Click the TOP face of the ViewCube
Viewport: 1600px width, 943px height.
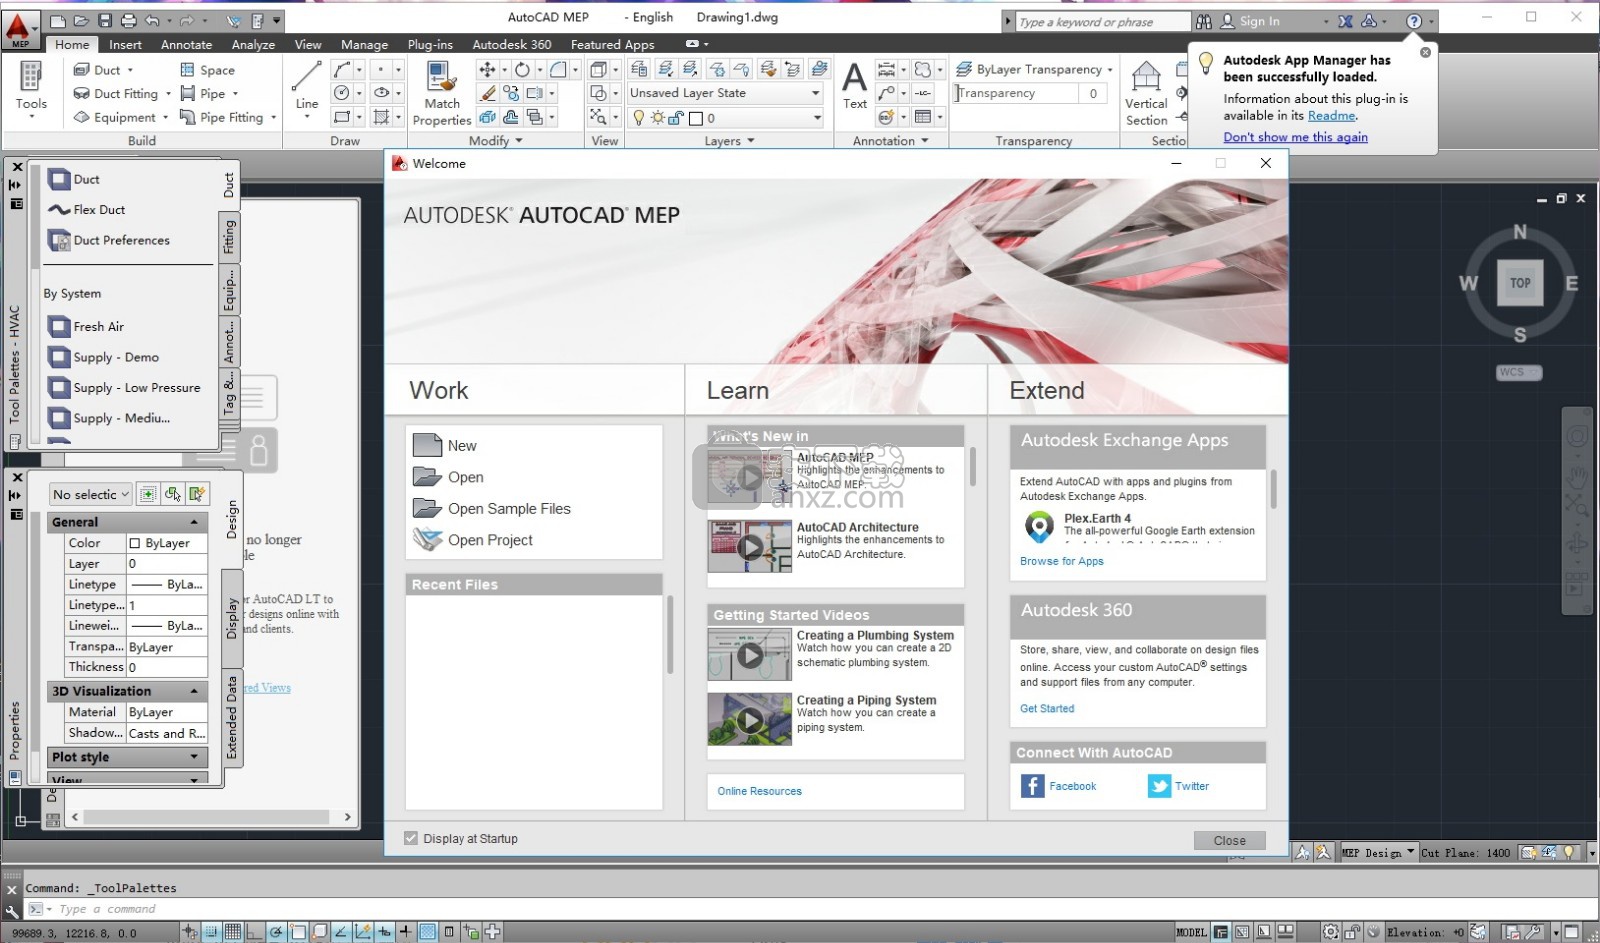(1520, 283)
